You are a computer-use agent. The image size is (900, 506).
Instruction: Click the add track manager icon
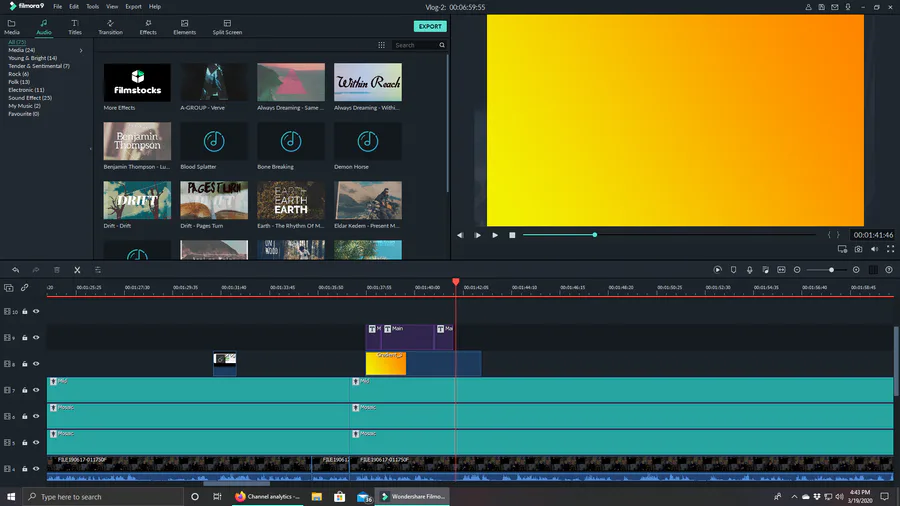pos(9,287)
